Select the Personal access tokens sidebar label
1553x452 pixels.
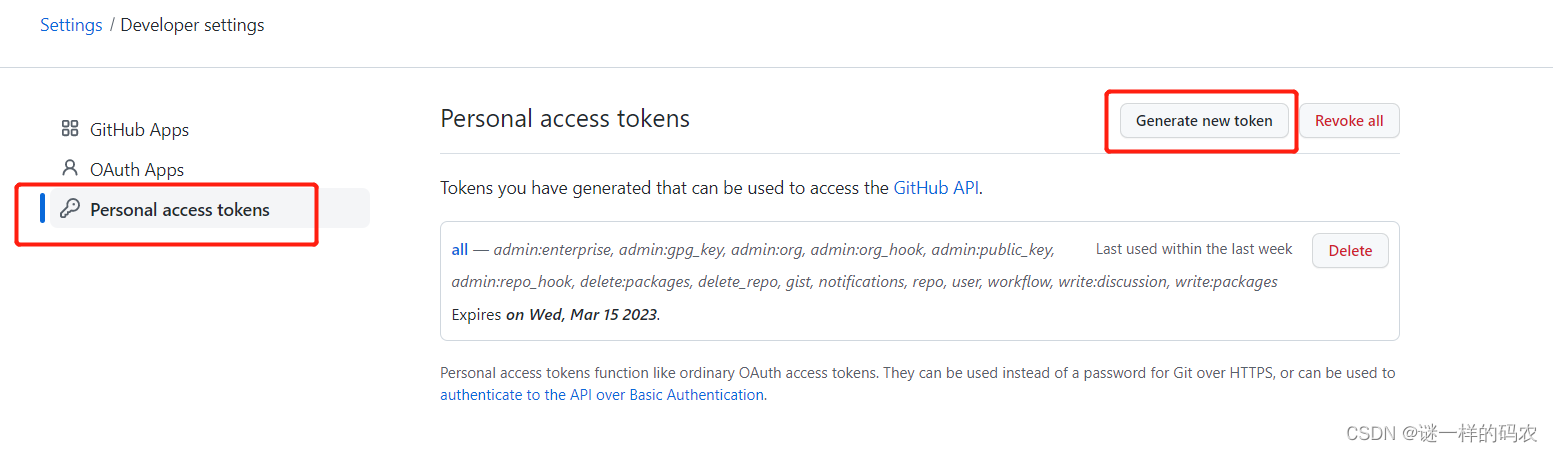(180, 210)
